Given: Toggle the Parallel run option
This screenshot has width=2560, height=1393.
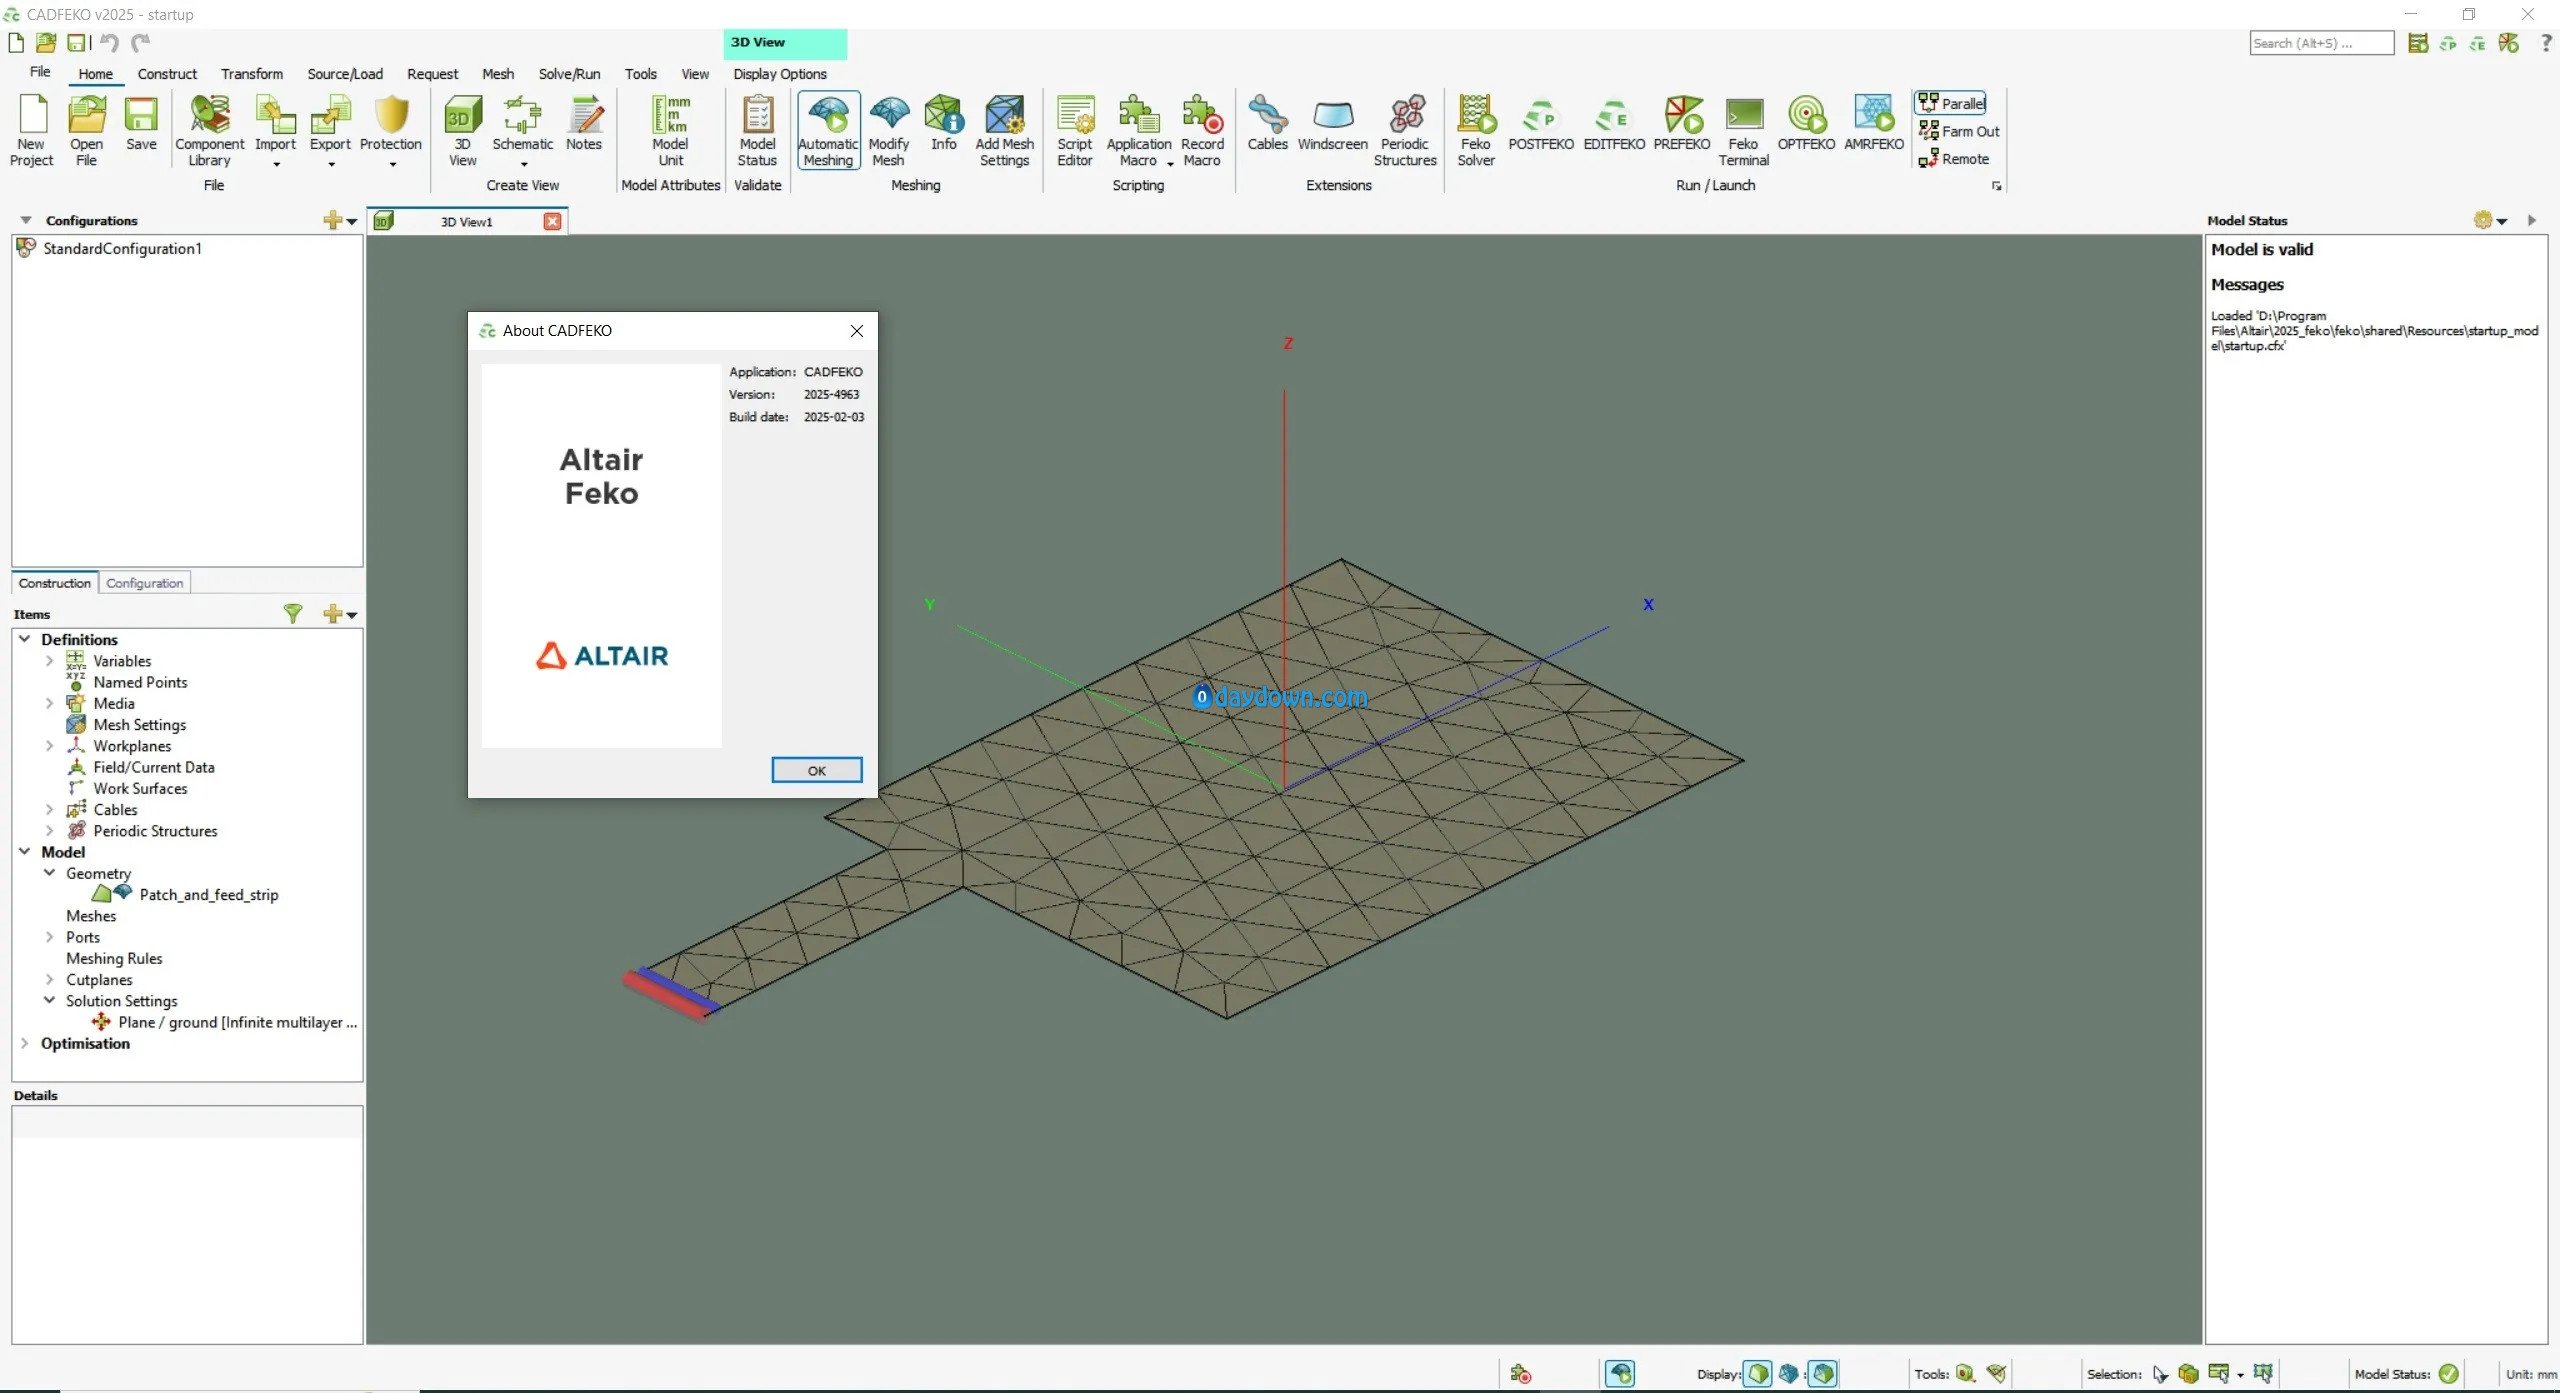Looking at the screenshot, I should 1951,103.
